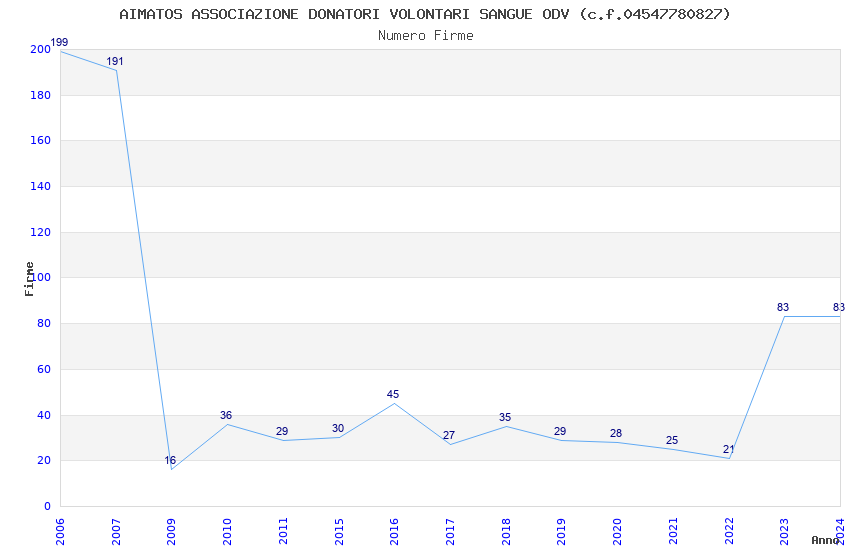
Task: Click the year 2015 on the x-axis
Action: pyautogui.click(x=339, y=531)
